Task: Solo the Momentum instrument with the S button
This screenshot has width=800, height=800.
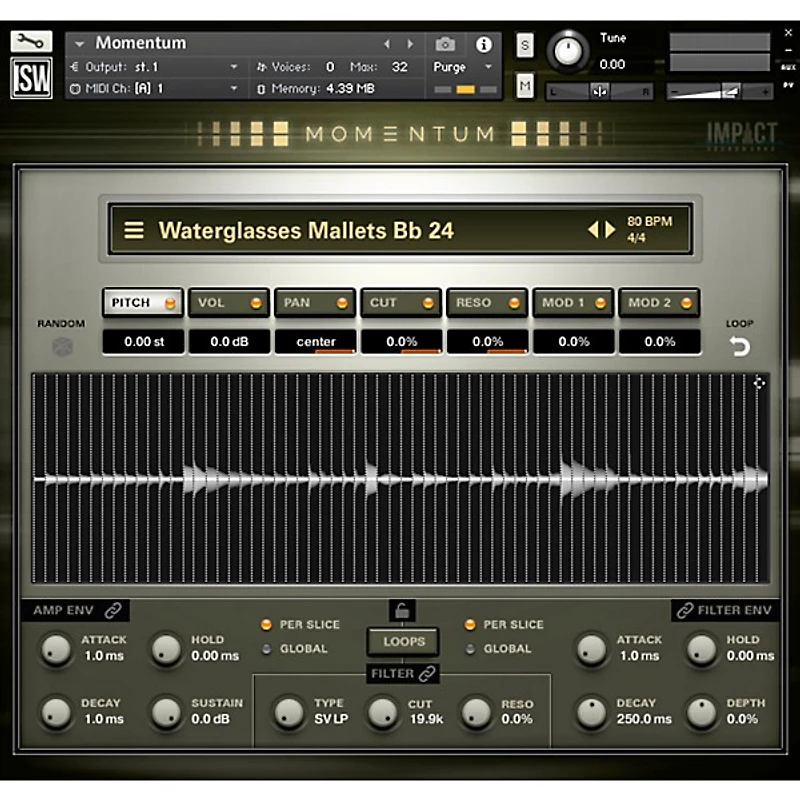Action: click(524, 45)
